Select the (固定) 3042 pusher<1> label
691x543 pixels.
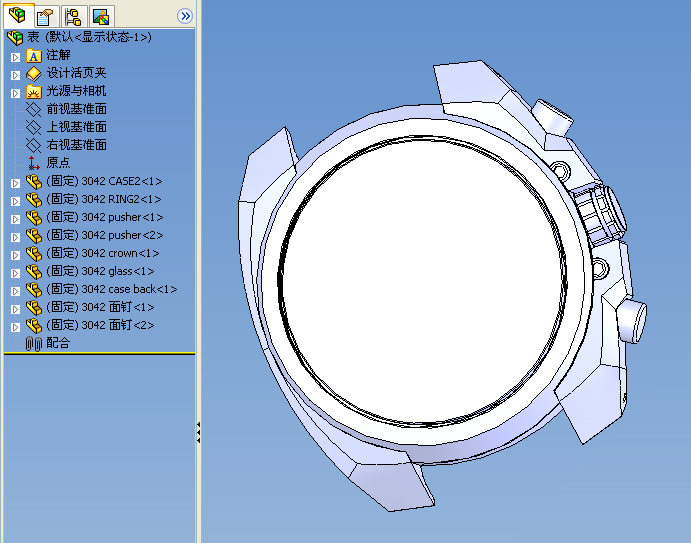coord(105,217)
